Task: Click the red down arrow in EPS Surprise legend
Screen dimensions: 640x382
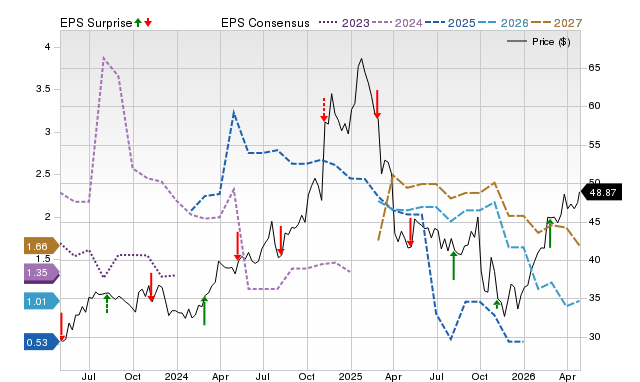Action: point(148,23)
